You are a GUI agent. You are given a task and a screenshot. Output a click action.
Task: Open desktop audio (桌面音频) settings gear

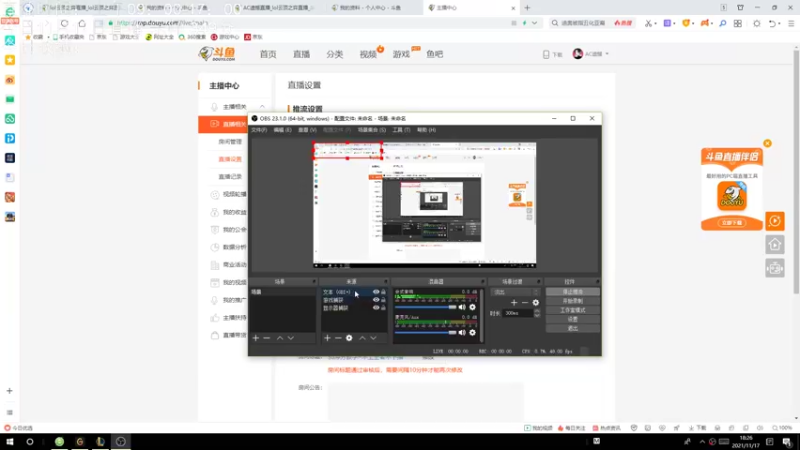pyautogui.click(x=472, y=307)
